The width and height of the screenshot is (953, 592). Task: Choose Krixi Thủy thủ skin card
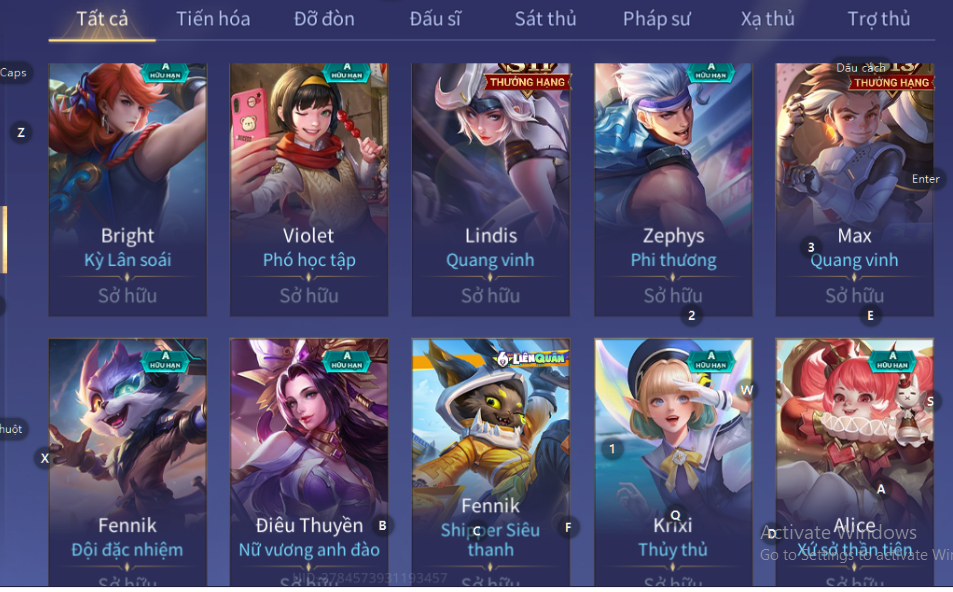coord(673,463)
